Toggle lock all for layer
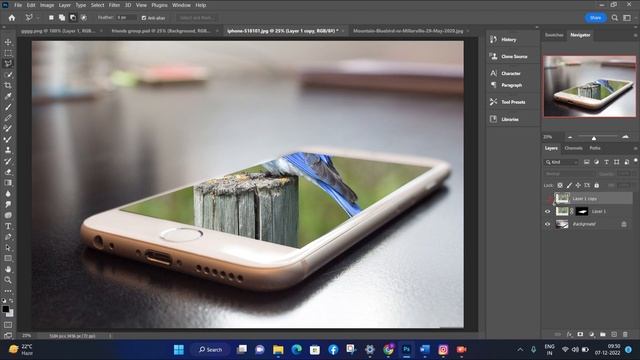 597,185
